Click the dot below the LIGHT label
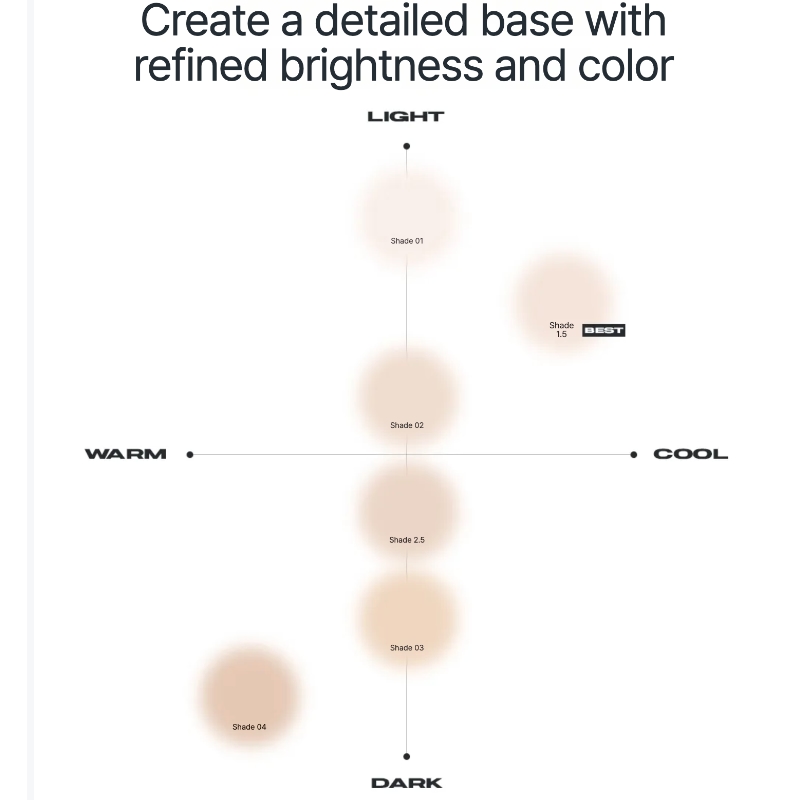 pos(406,146)
